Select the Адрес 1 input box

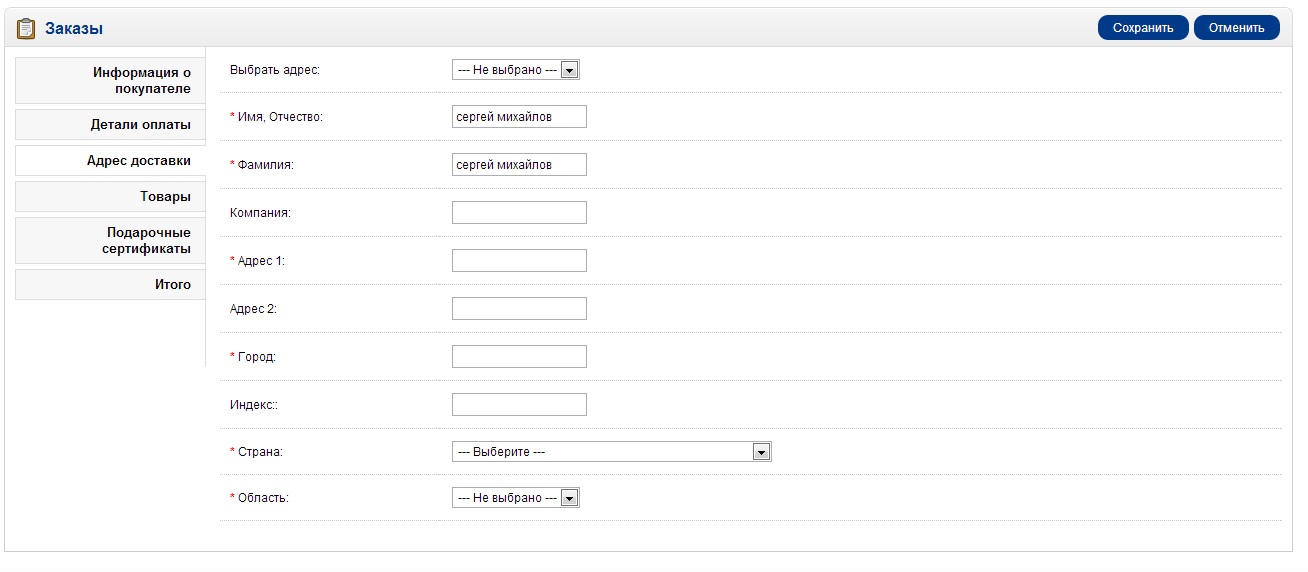tap(519, 261)
